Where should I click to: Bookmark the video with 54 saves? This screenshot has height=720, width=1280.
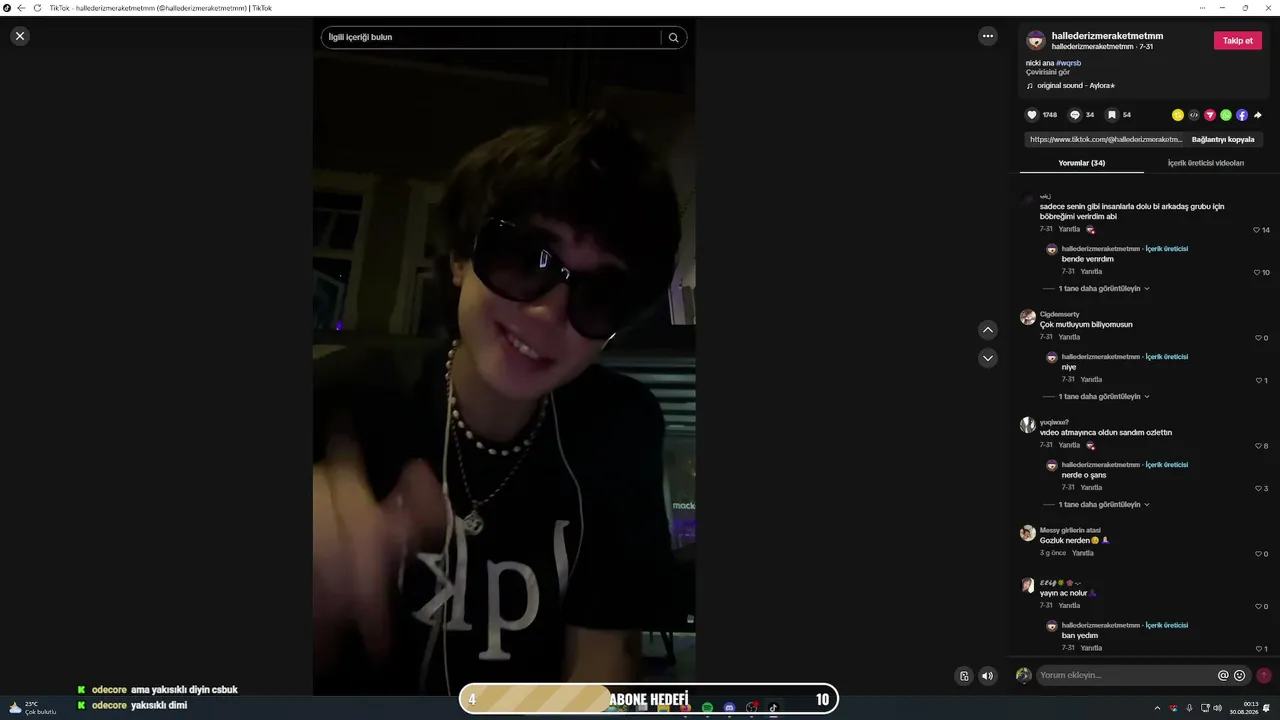[x=1111, y=115]
